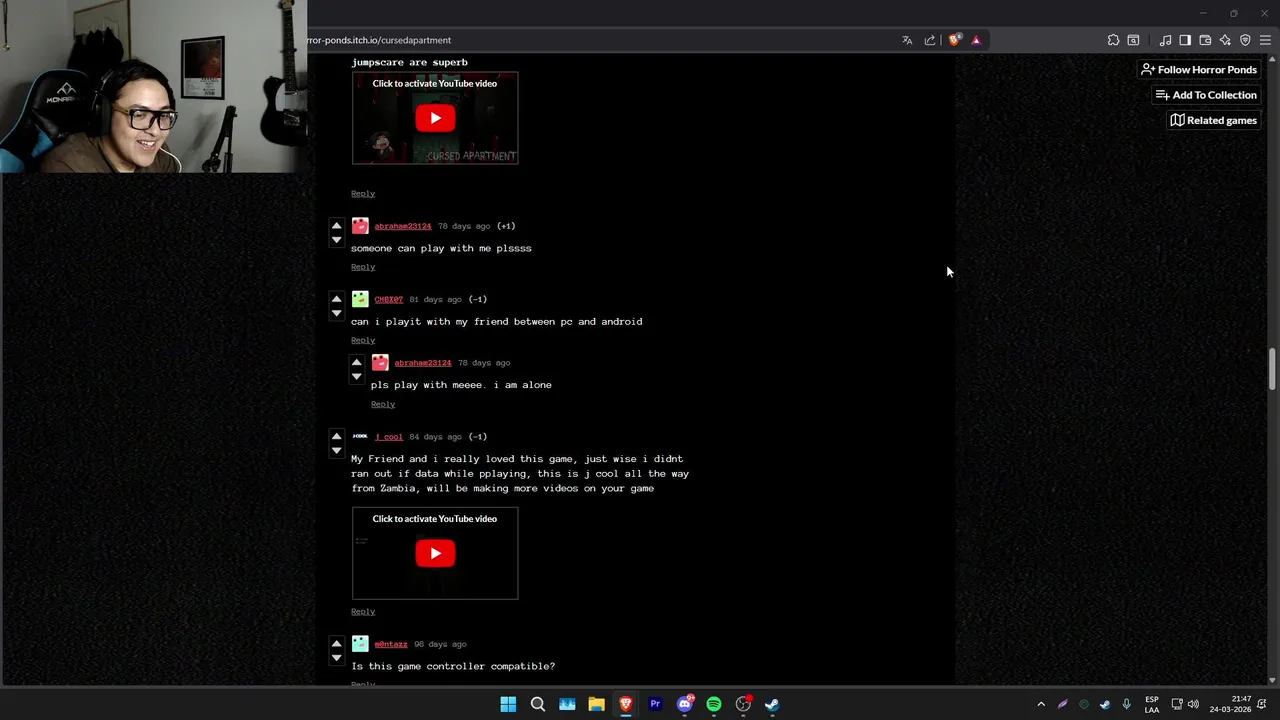This screenshot has height=720, width=1280.
Task: Upvote j_cool's comment
Action: point(336,436)
